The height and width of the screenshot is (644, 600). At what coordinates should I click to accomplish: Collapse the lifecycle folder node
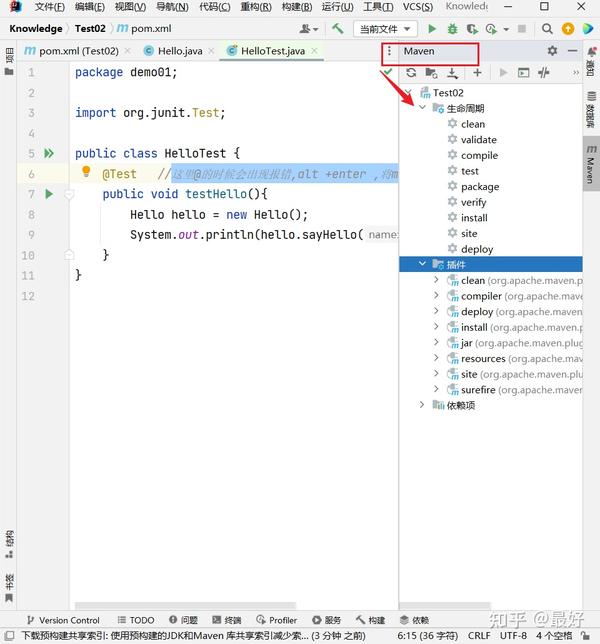[422, 108]
